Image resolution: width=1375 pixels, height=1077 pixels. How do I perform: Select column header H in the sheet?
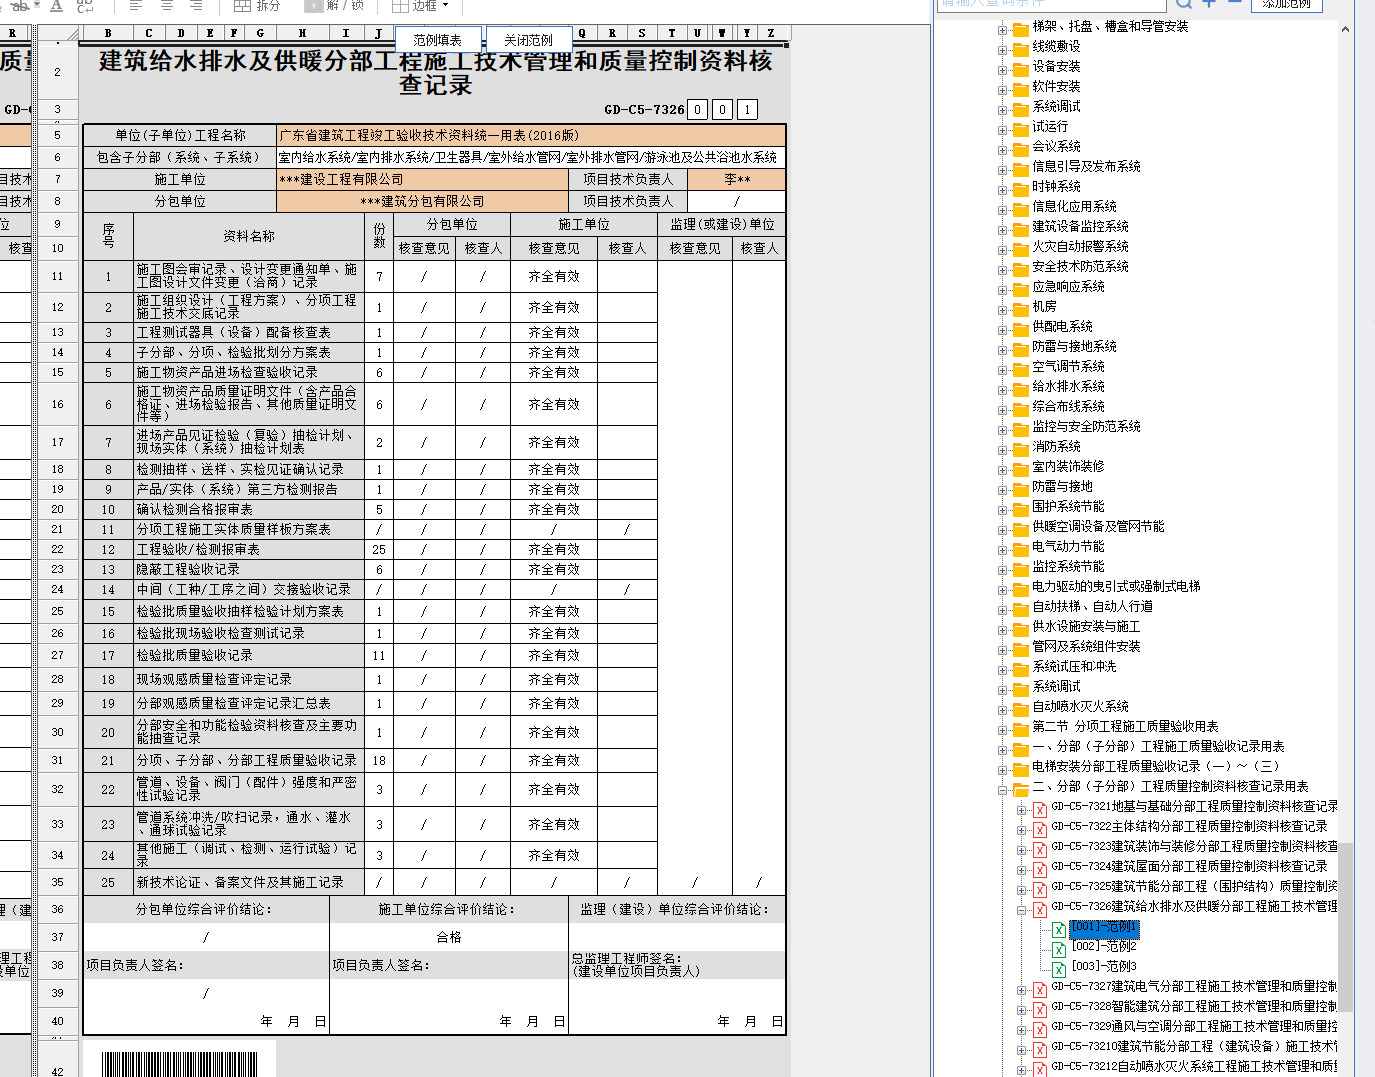[x=302, y=33]
